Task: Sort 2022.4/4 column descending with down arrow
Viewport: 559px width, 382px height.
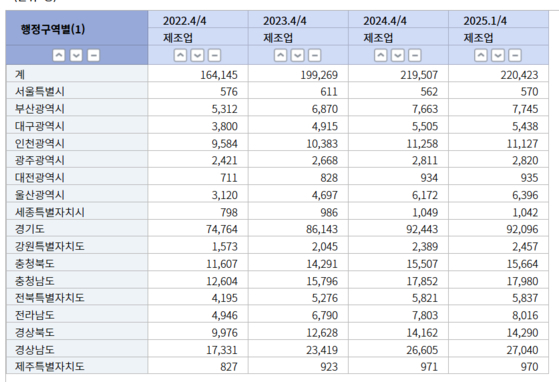Action: pyautogui.click(x=198, y=55)
